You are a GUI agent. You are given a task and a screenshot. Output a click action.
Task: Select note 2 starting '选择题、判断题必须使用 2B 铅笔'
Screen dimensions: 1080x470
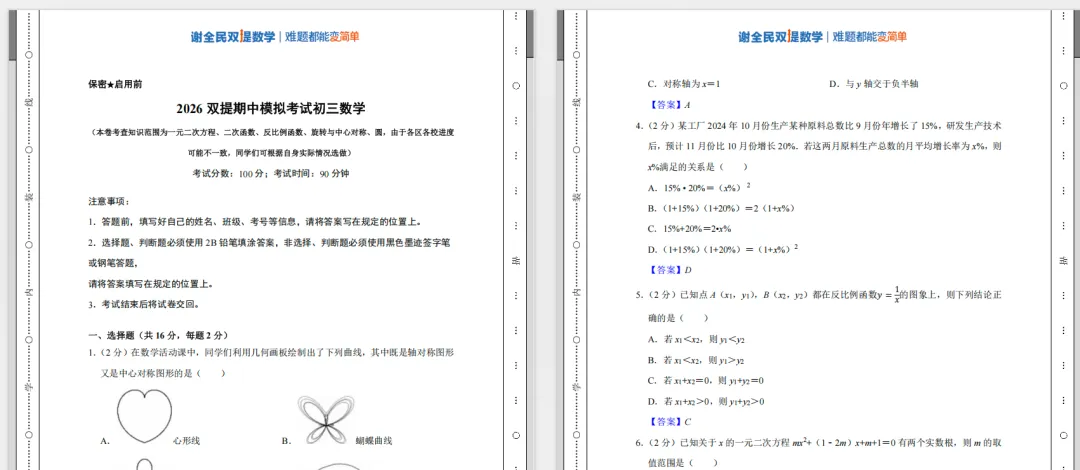pos(269,243)
